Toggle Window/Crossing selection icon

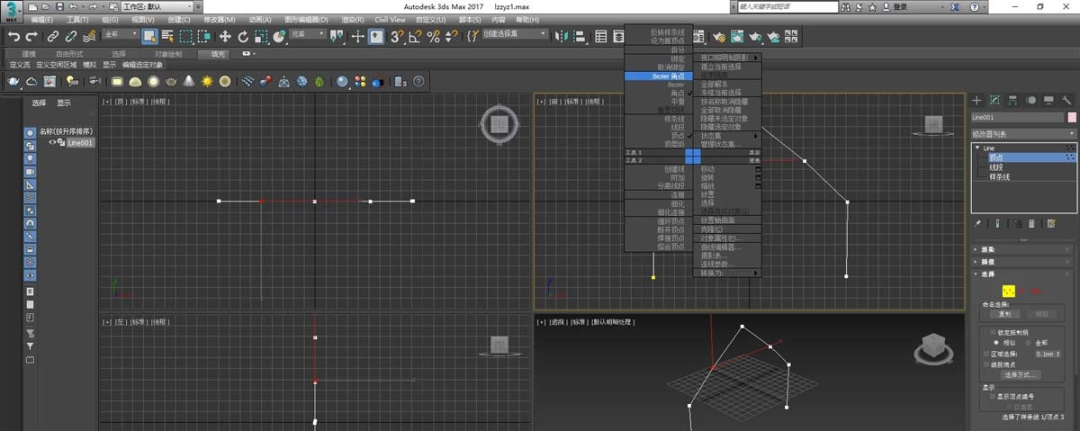pos(204,36)
